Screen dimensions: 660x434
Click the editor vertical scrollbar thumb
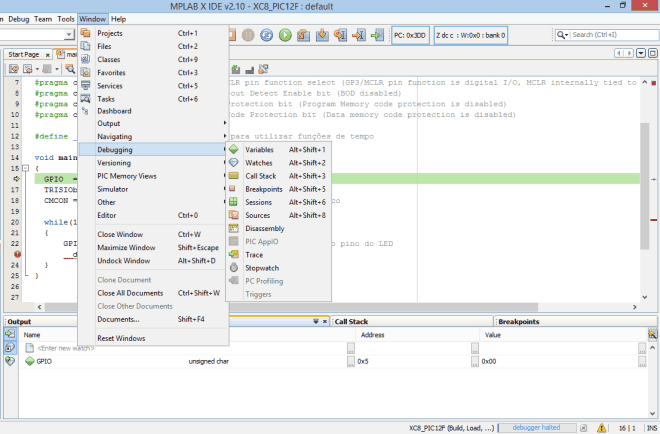click(644, 186)
